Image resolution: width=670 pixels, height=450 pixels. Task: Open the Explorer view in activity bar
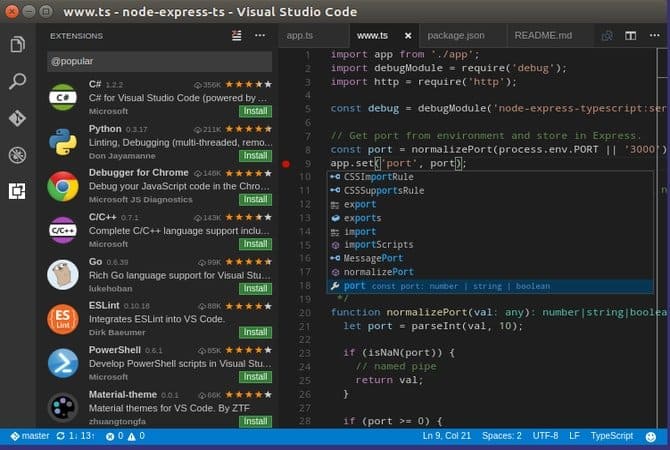click(18, 44)
